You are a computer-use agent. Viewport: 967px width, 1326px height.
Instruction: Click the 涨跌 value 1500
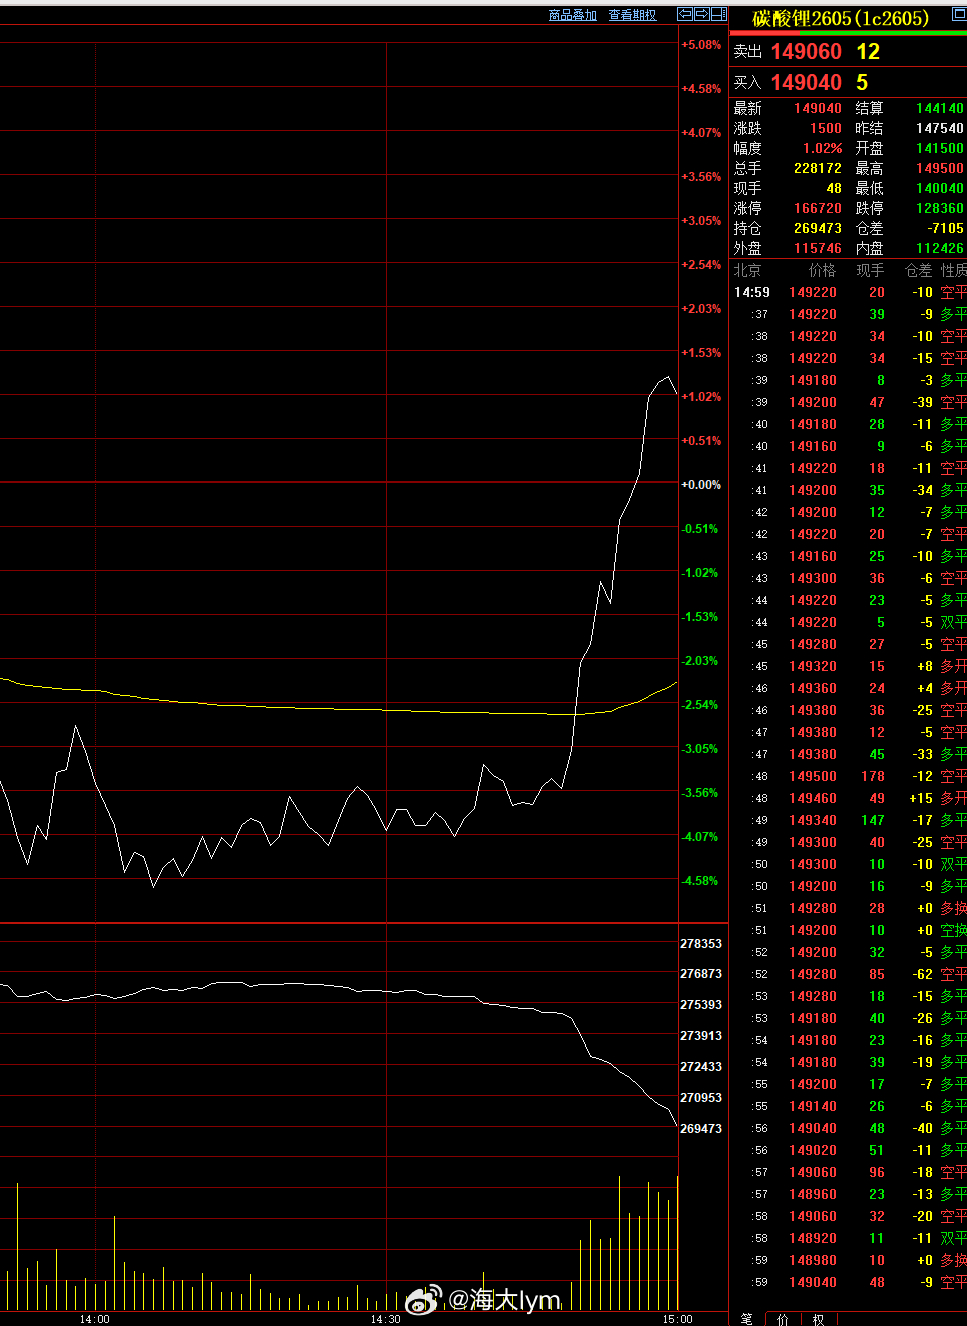pyautogui.click(x=826, y=128)
